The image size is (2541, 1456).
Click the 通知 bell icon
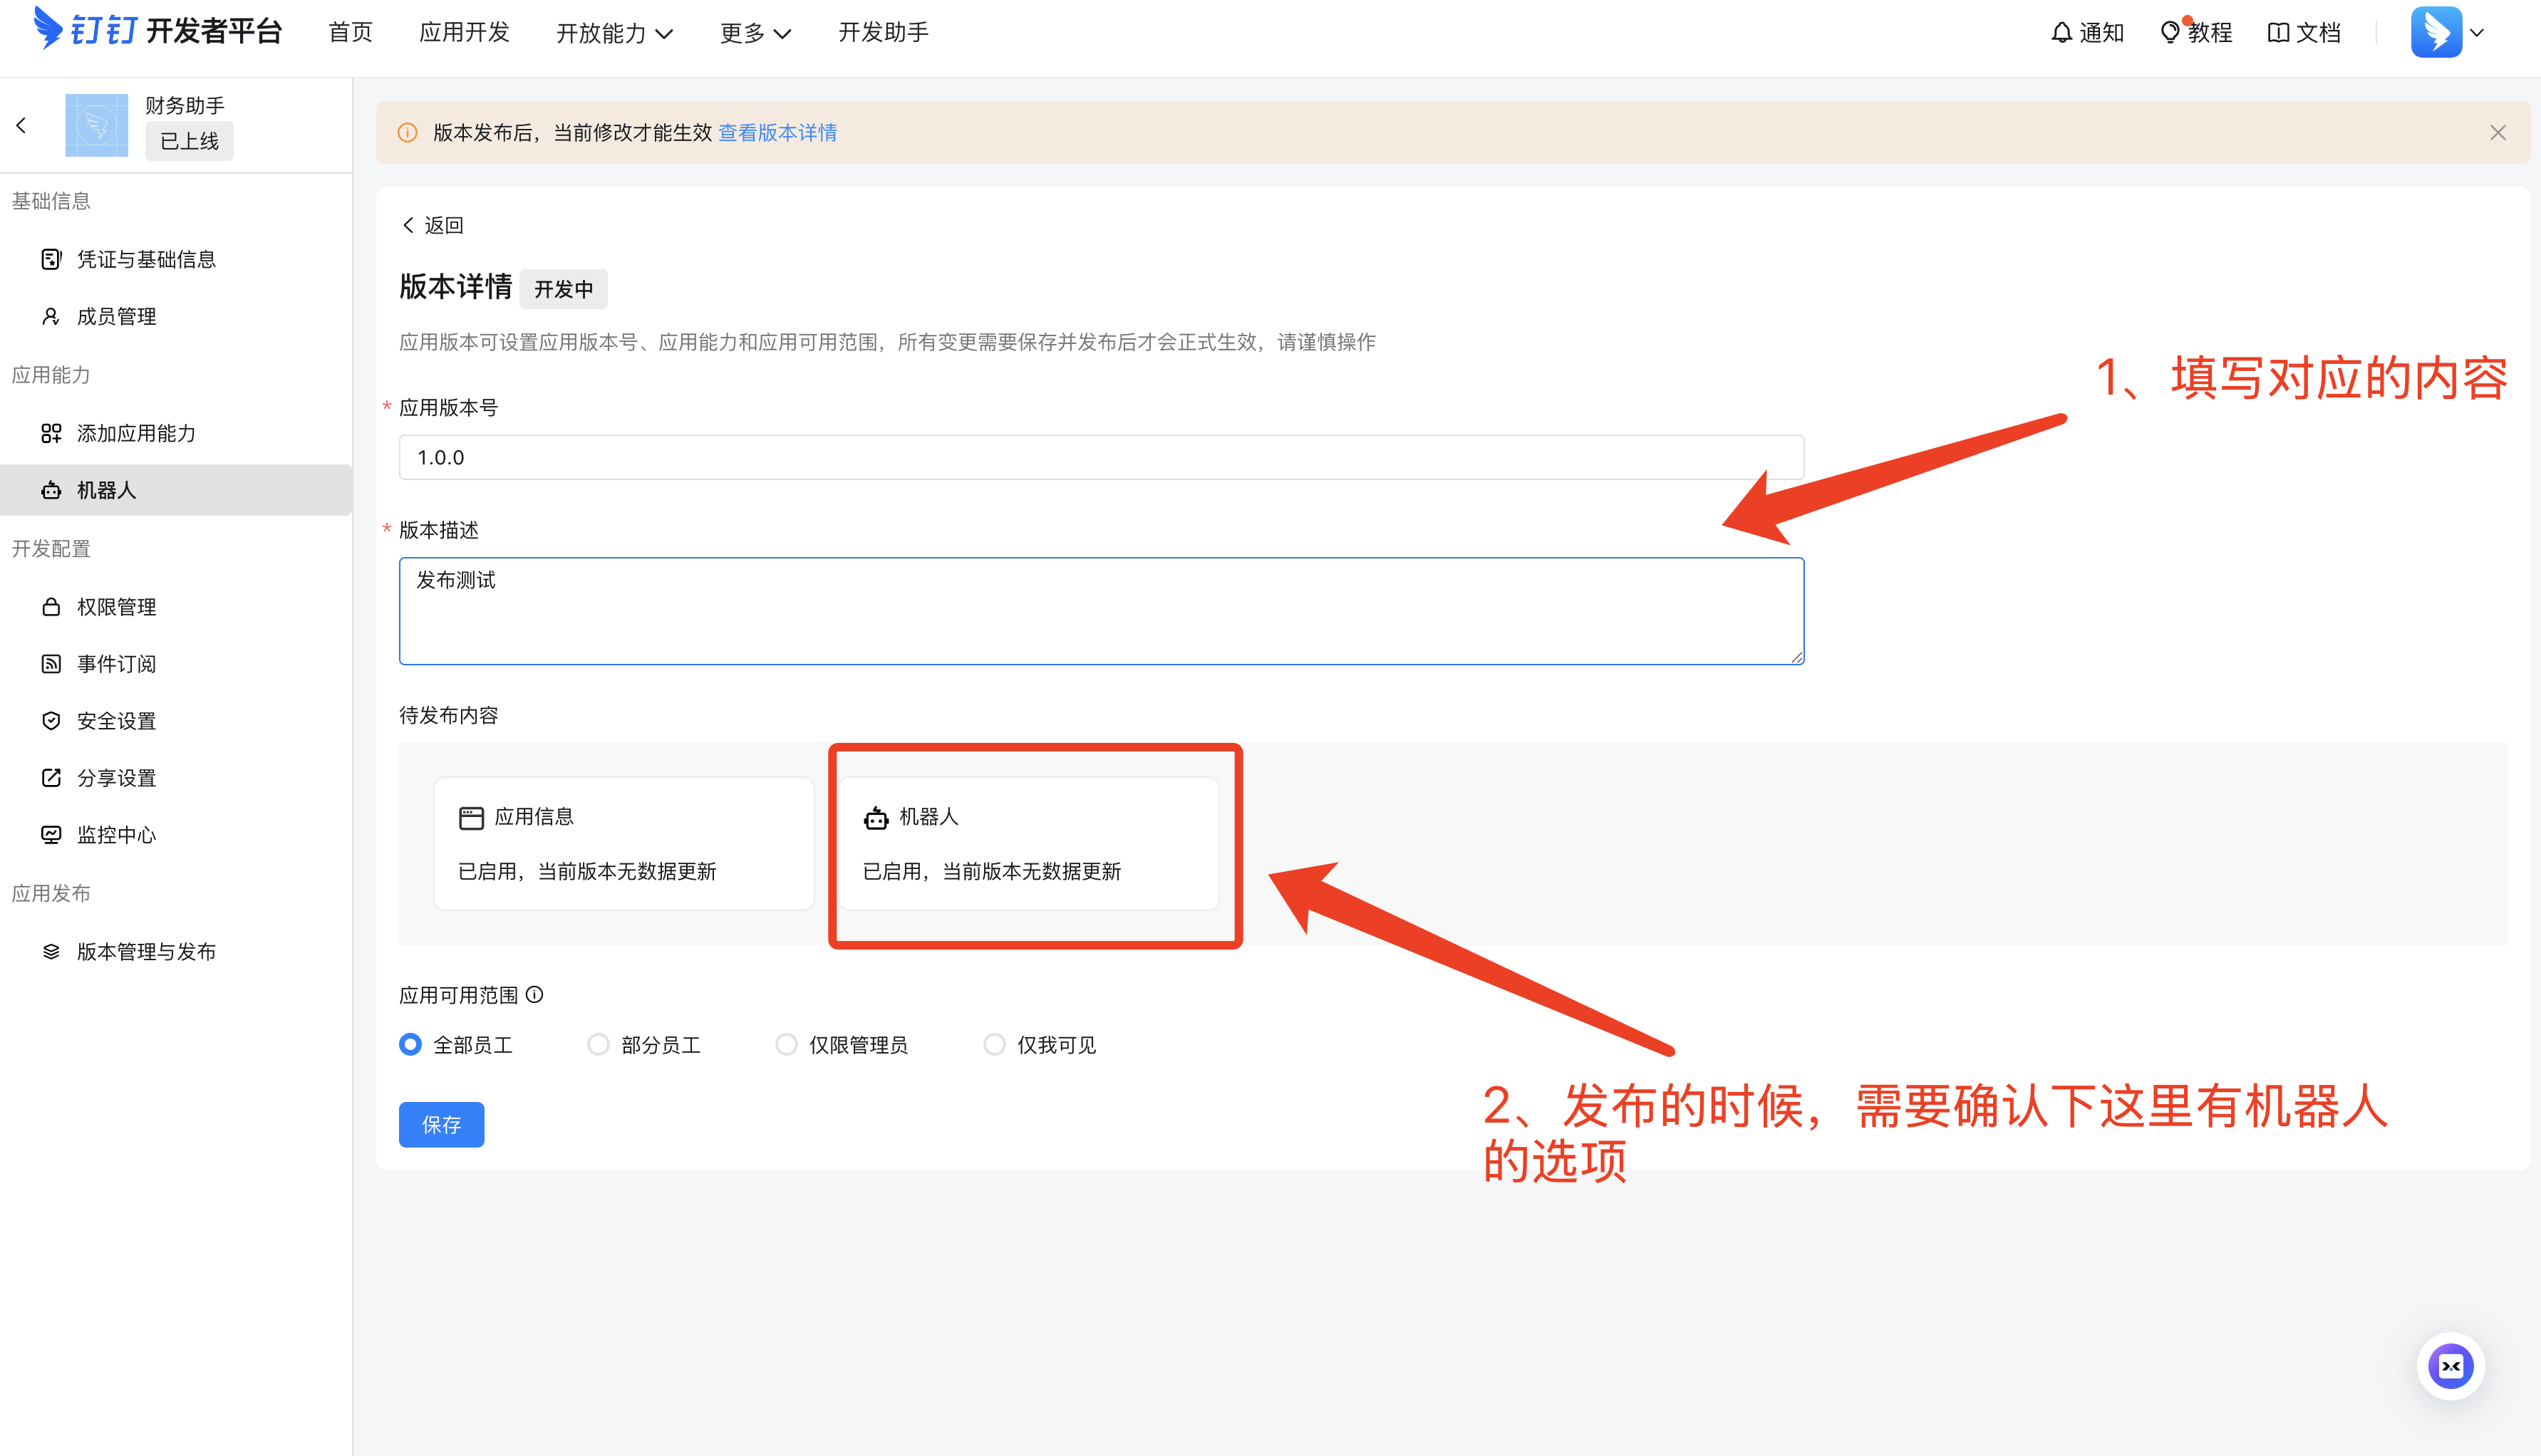(x=2061, y=33)
